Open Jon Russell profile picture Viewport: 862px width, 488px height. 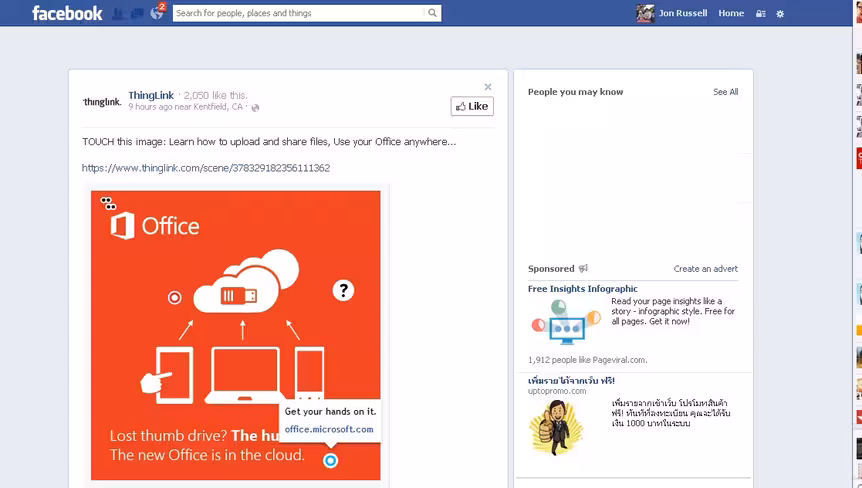pyautogui.click(x=645, y=13)
